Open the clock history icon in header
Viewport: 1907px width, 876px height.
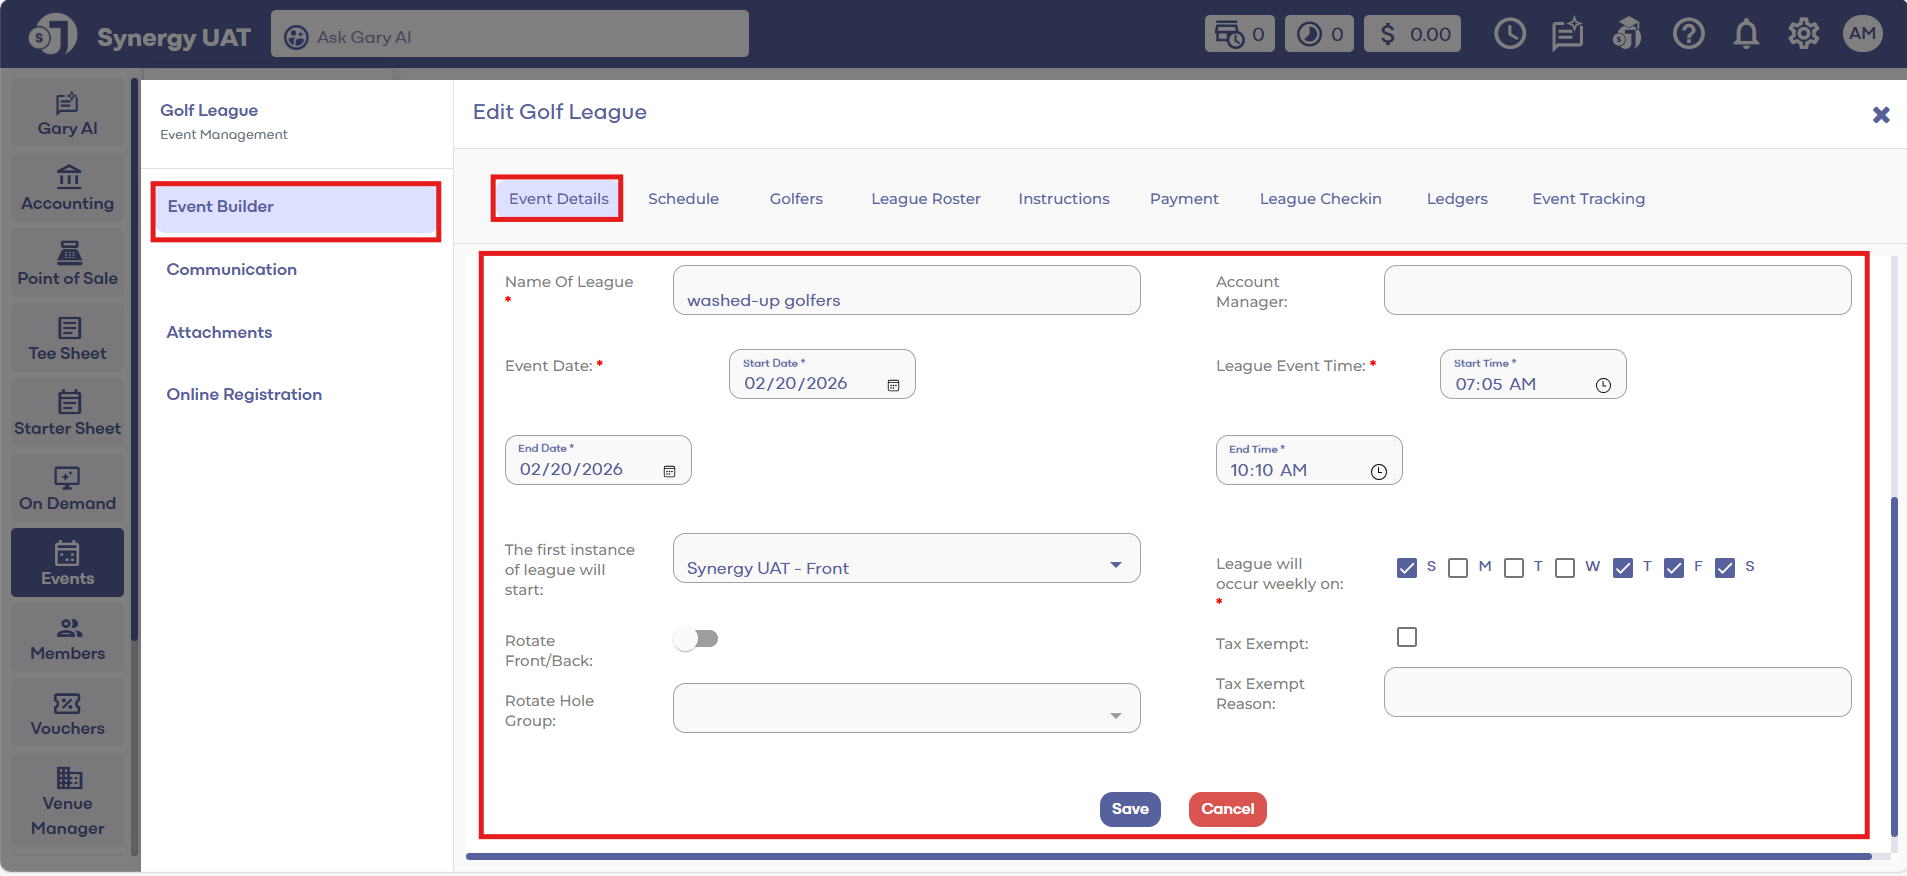click(1509, 35)
